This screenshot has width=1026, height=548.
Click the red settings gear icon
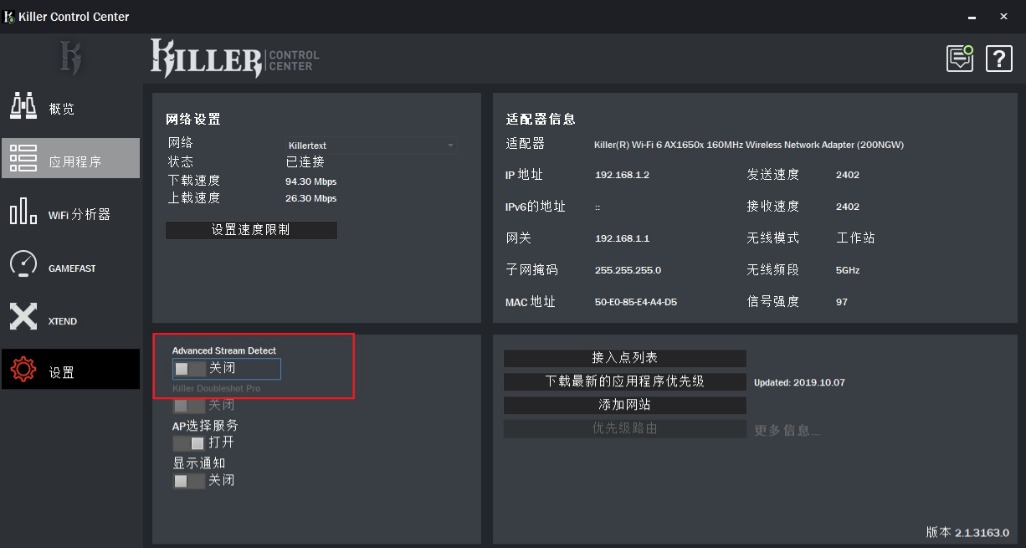pos(24,370)
